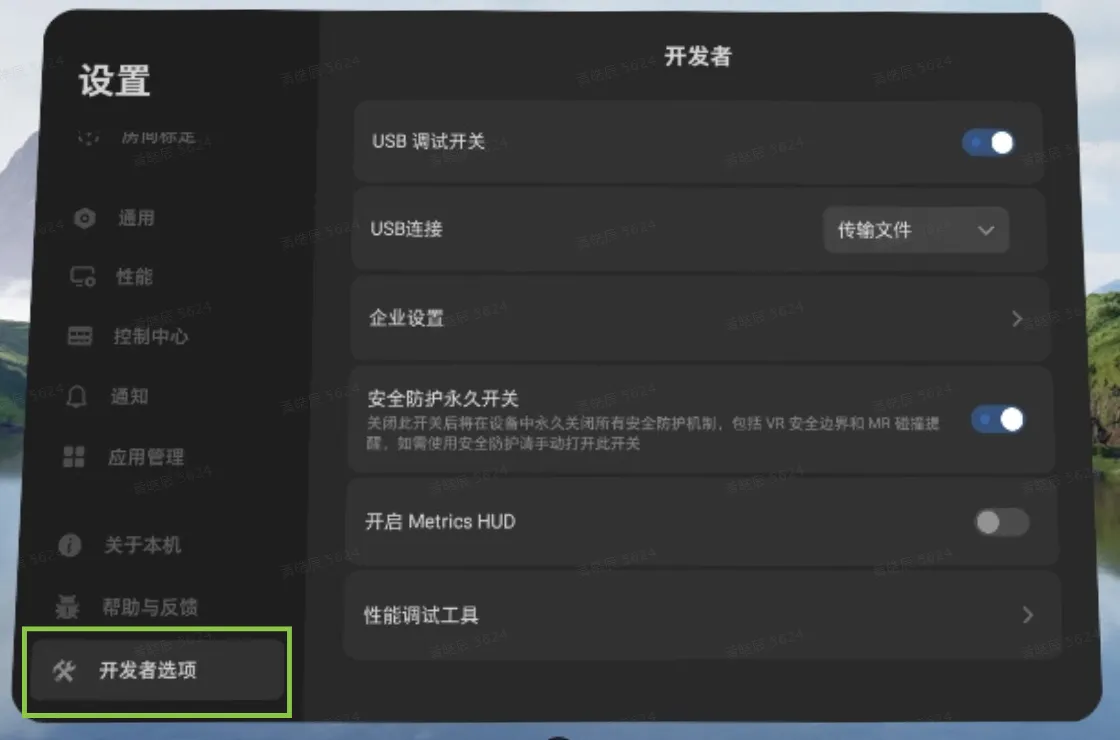Click the bug icon for 帮助与反馈
The width and height of the screenshot is (1120, 740).
click(x=68, y=607)
